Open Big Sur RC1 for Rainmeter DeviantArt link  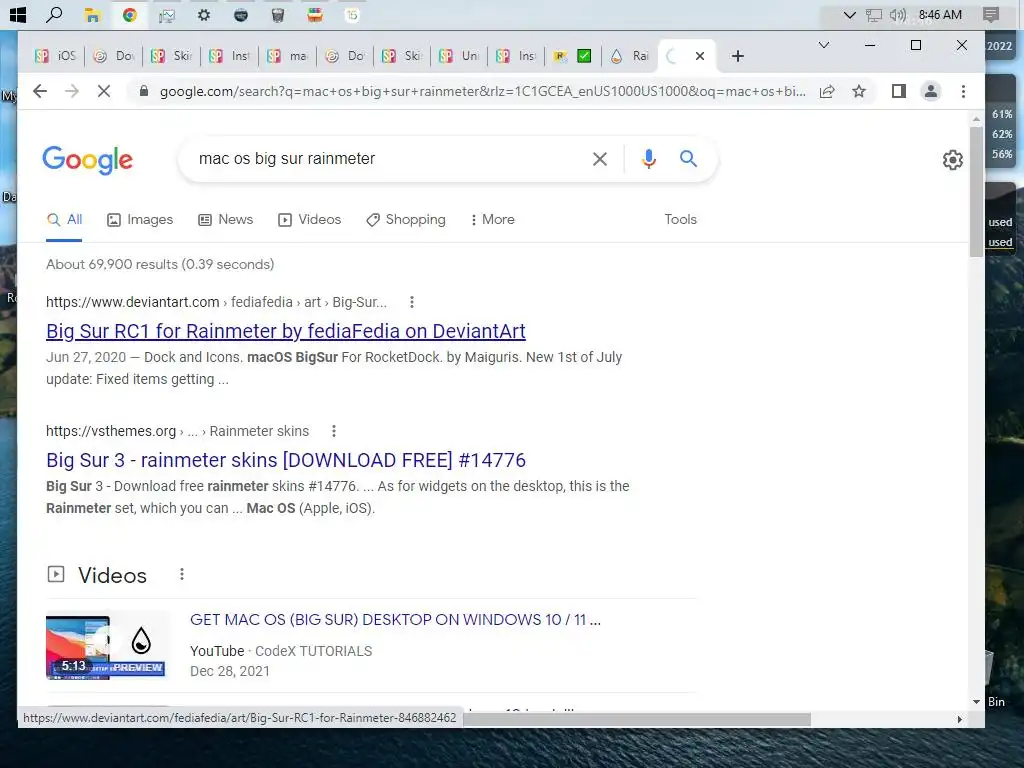(285, 331)
